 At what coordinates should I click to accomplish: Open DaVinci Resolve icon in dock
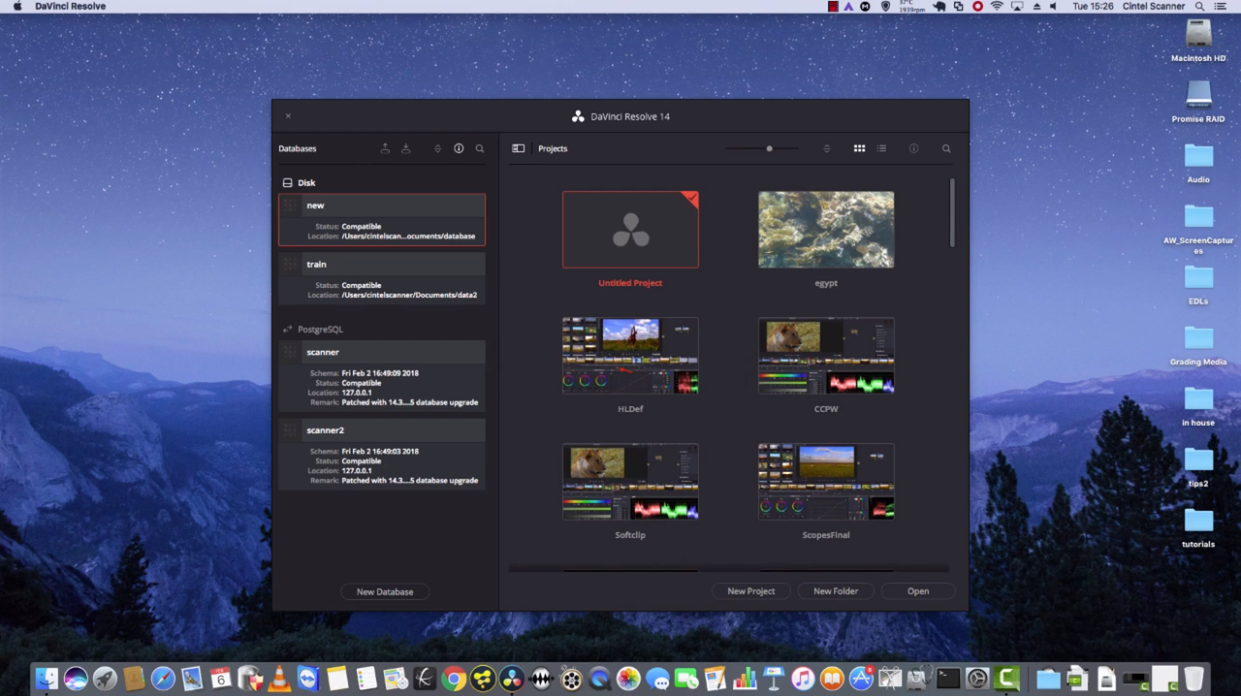512,679
